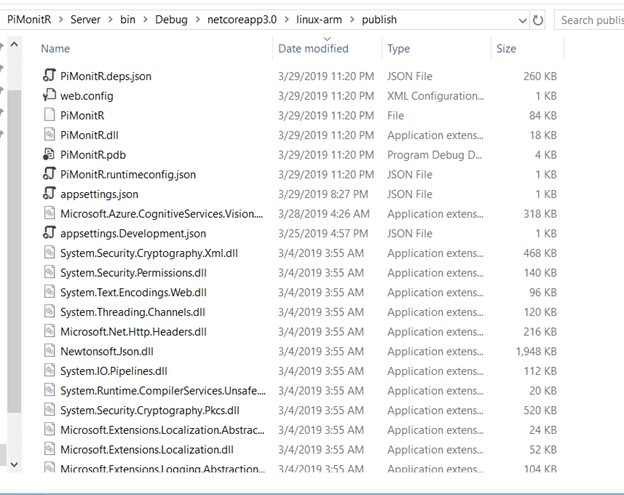Click the System.Text.Encodings.Web.dll icon
Screen dimensions: 624x495
point(49,292)
